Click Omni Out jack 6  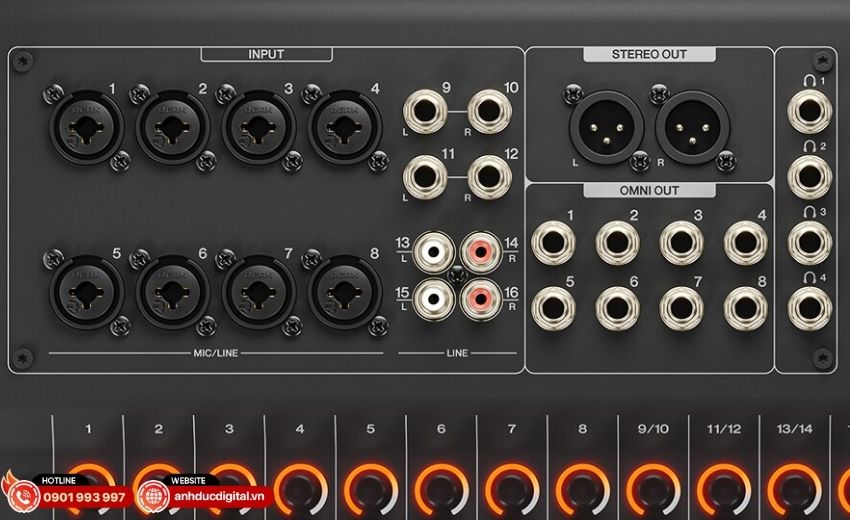coord(617,309)
